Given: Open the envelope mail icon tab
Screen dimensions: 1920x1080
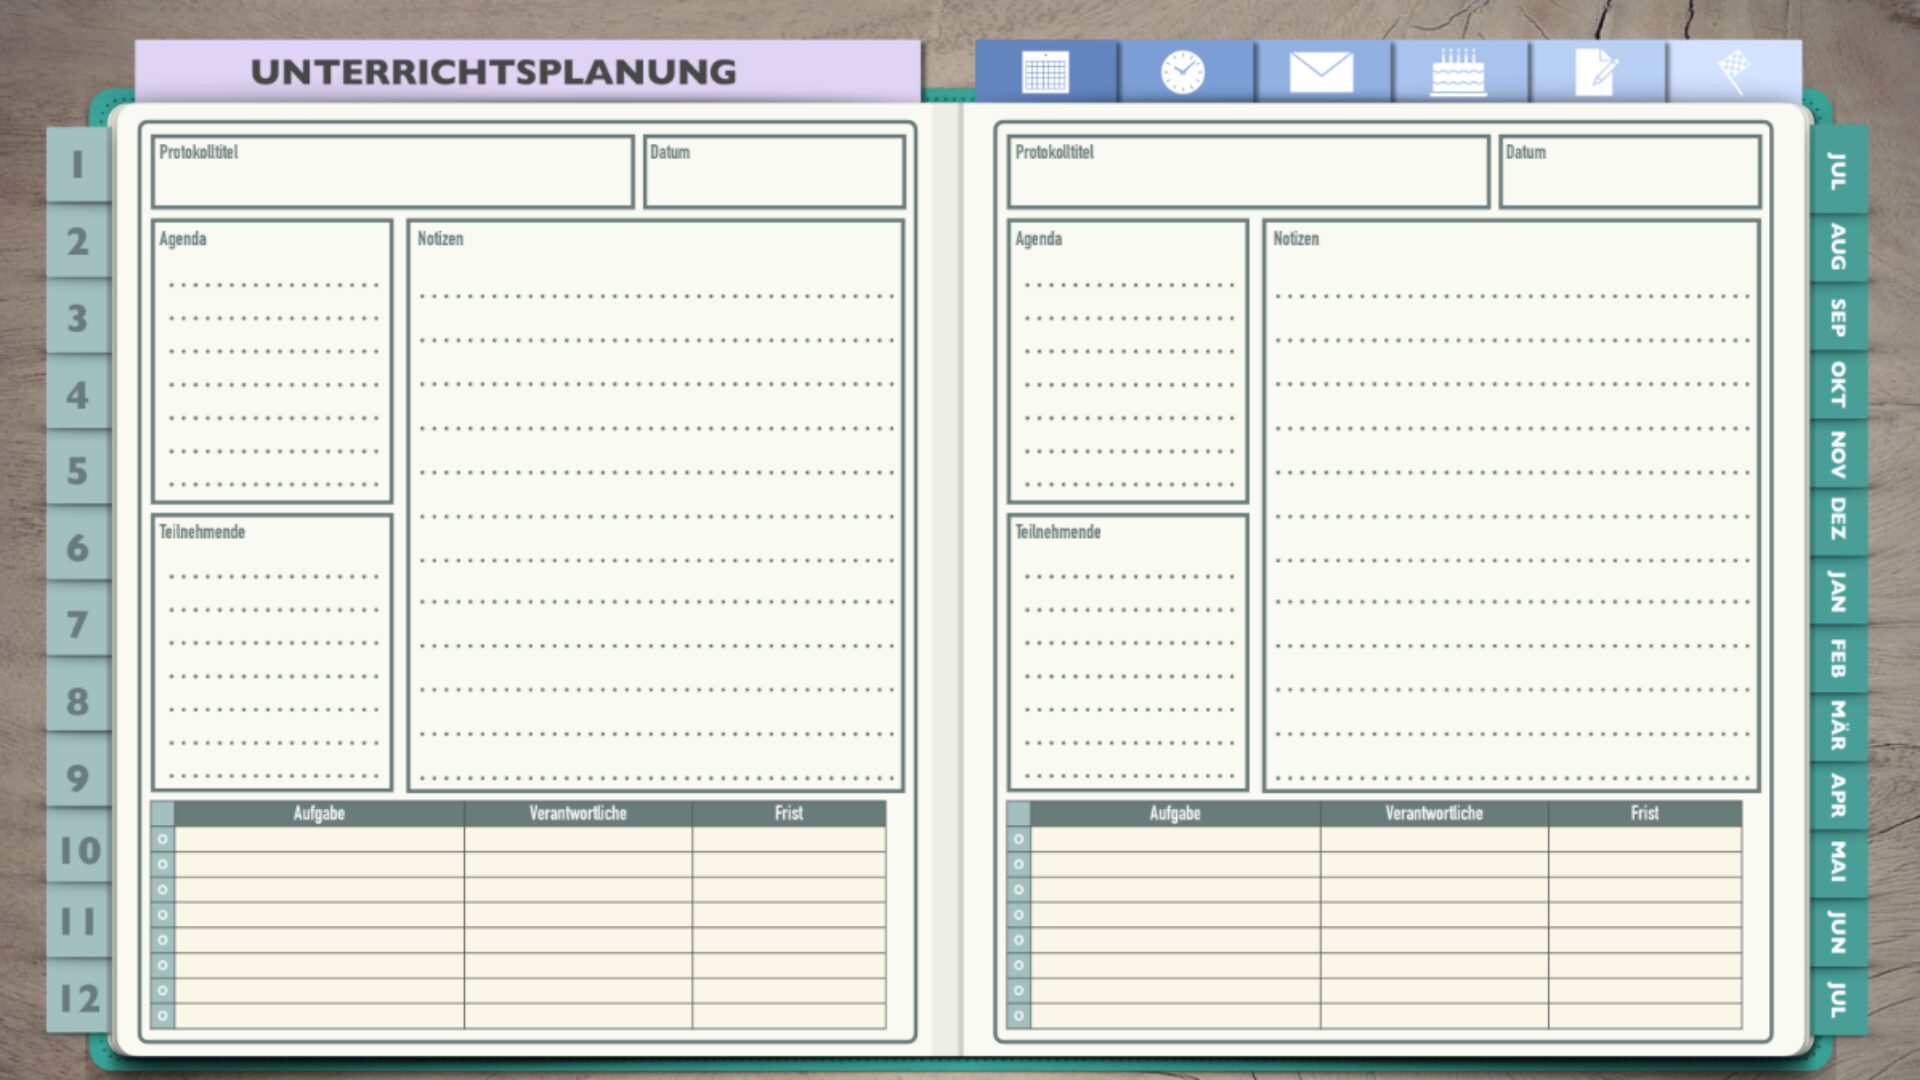Looking at the screenshot, I should click(1321, 72).
